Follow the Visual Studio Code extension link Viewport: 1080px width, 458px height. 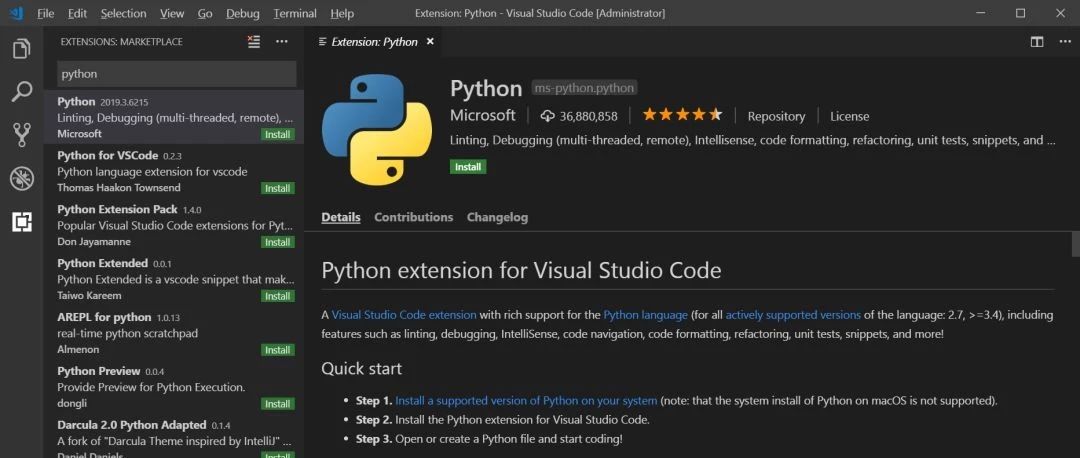tap(404, 315)
